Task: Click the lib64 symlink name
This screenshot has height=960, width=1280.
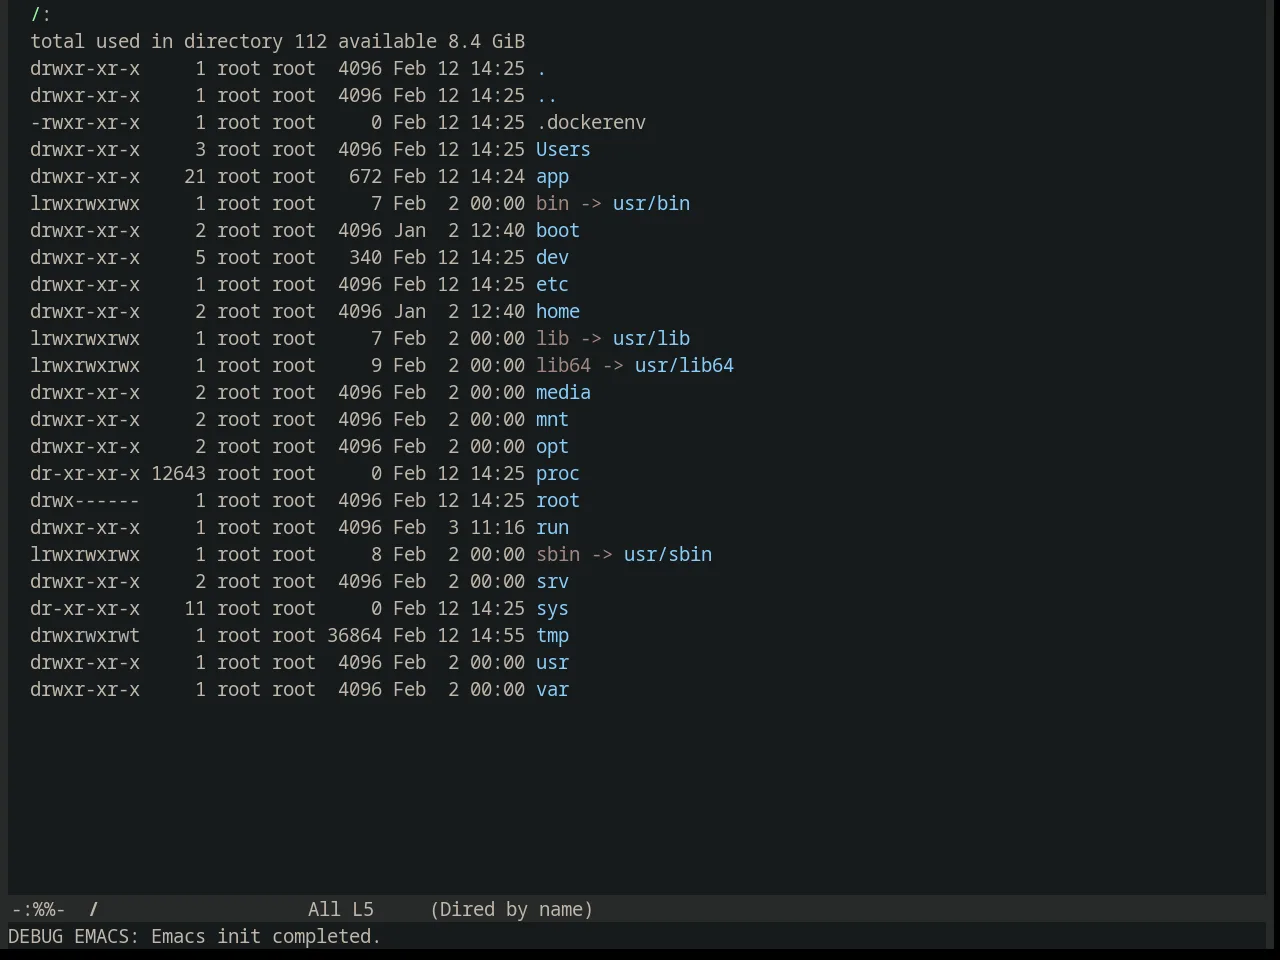Action: coord(563,365)
